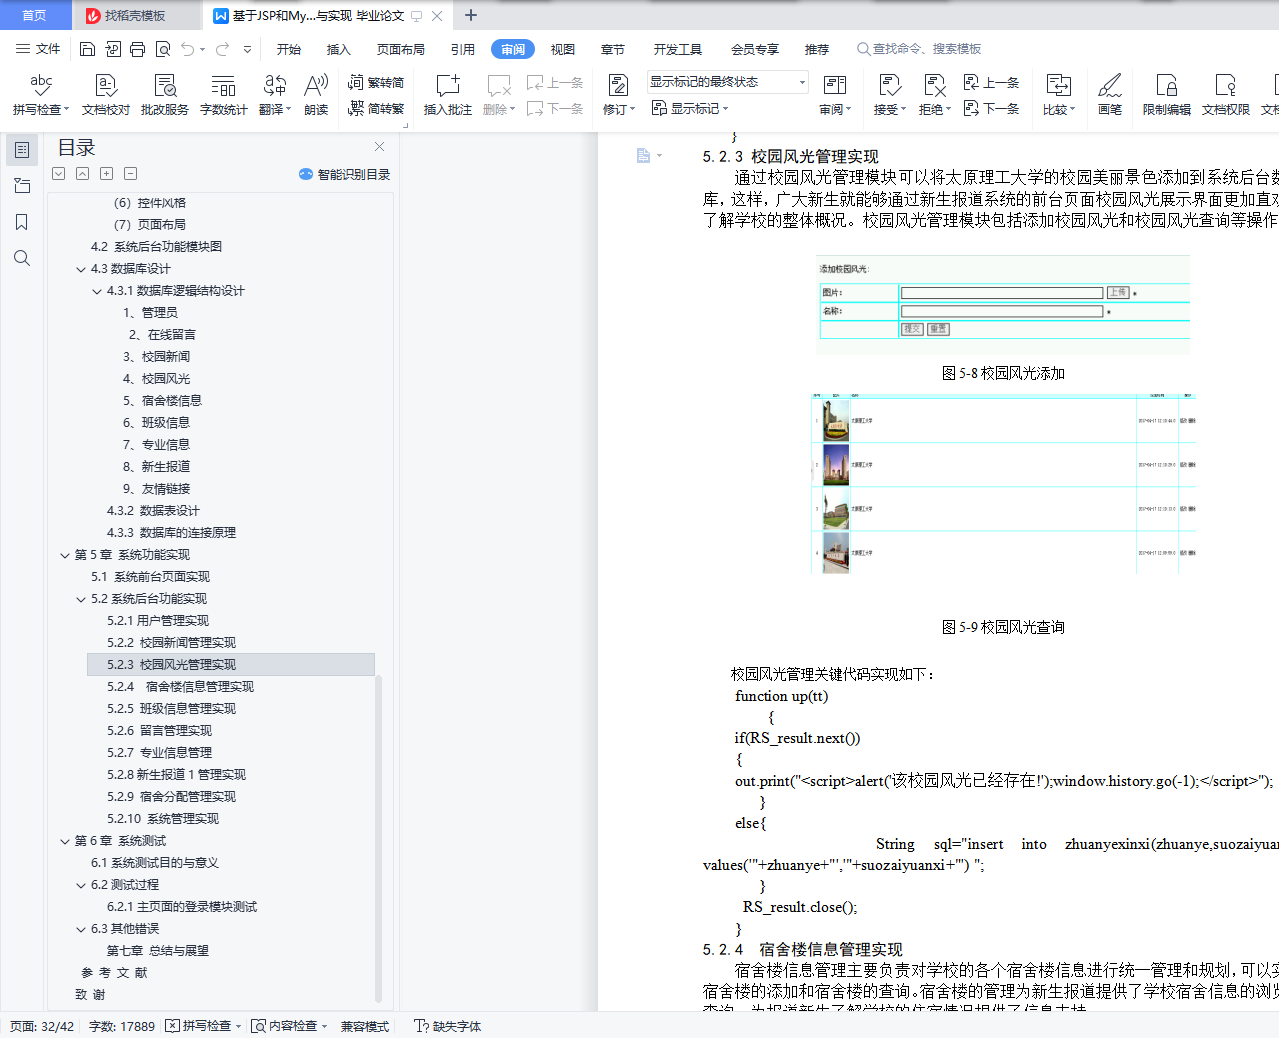Open the search panel in sidebar
1279x1038 pixels.
coord(22,258)
